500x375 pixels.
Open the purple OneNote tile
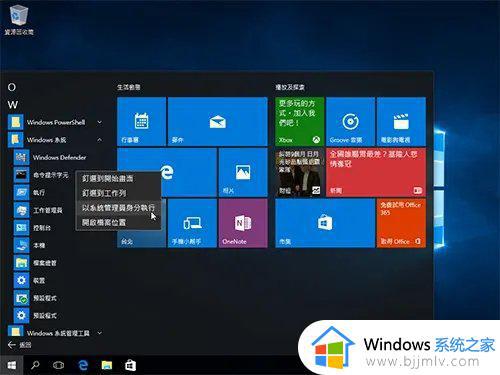pos(243,223)
